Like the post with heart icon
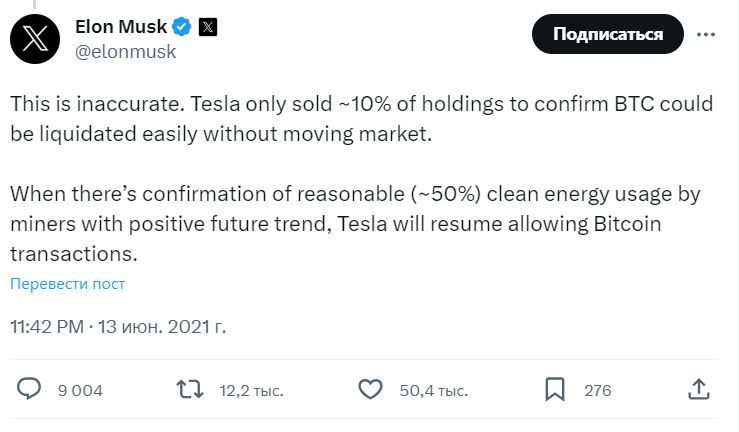The image size is (739, 432). tap(370, 389)
